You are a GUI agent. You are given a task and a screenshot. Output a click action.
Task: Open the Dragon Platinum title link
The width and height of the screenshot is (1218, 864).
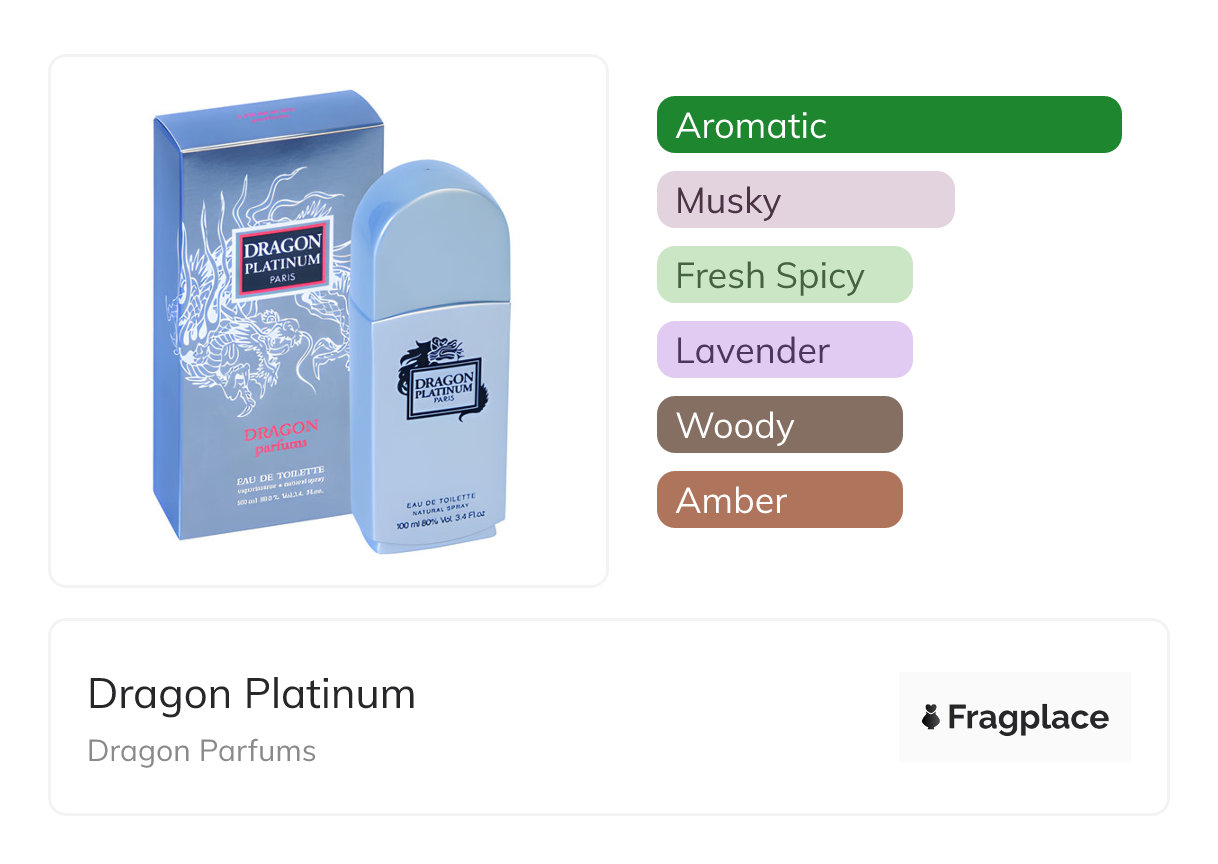click(x=251, y=694)
